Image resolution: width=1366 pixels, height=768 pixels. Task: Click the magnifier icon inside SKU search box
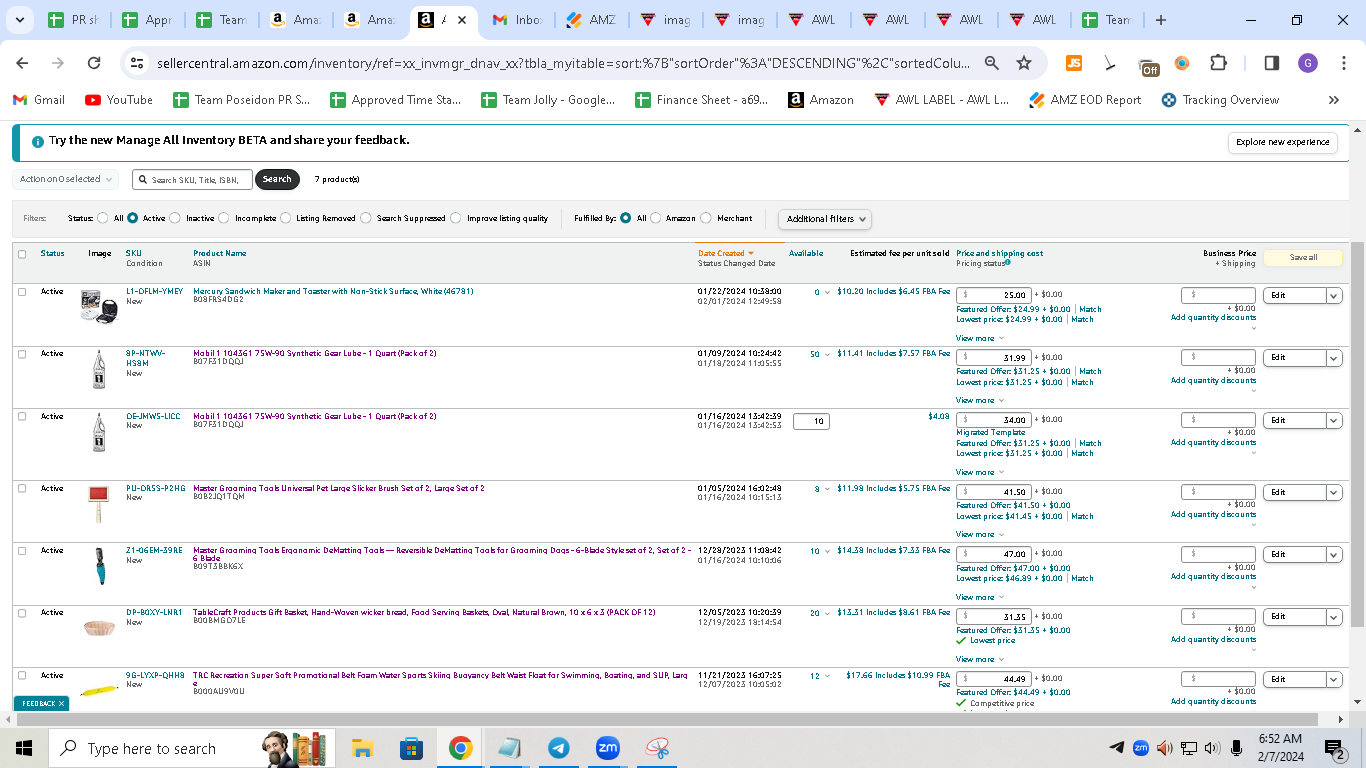(x=143, y=180)
